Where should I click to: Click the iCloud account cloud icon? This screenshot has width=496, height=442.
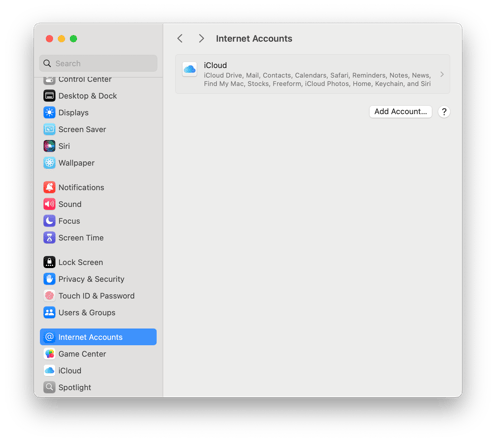click(x=190, y=69)
